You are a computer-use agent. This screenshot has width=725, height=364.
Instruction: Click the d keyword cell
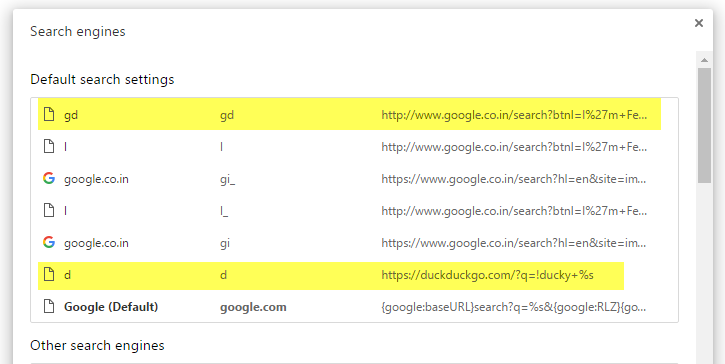point(223,275)
